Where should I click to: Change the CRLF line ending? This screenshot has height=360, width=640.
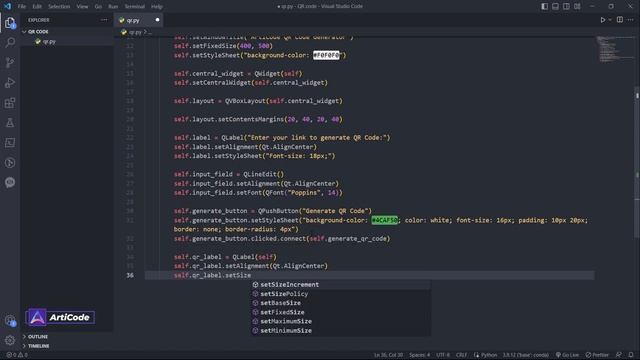tap(461, 355)
